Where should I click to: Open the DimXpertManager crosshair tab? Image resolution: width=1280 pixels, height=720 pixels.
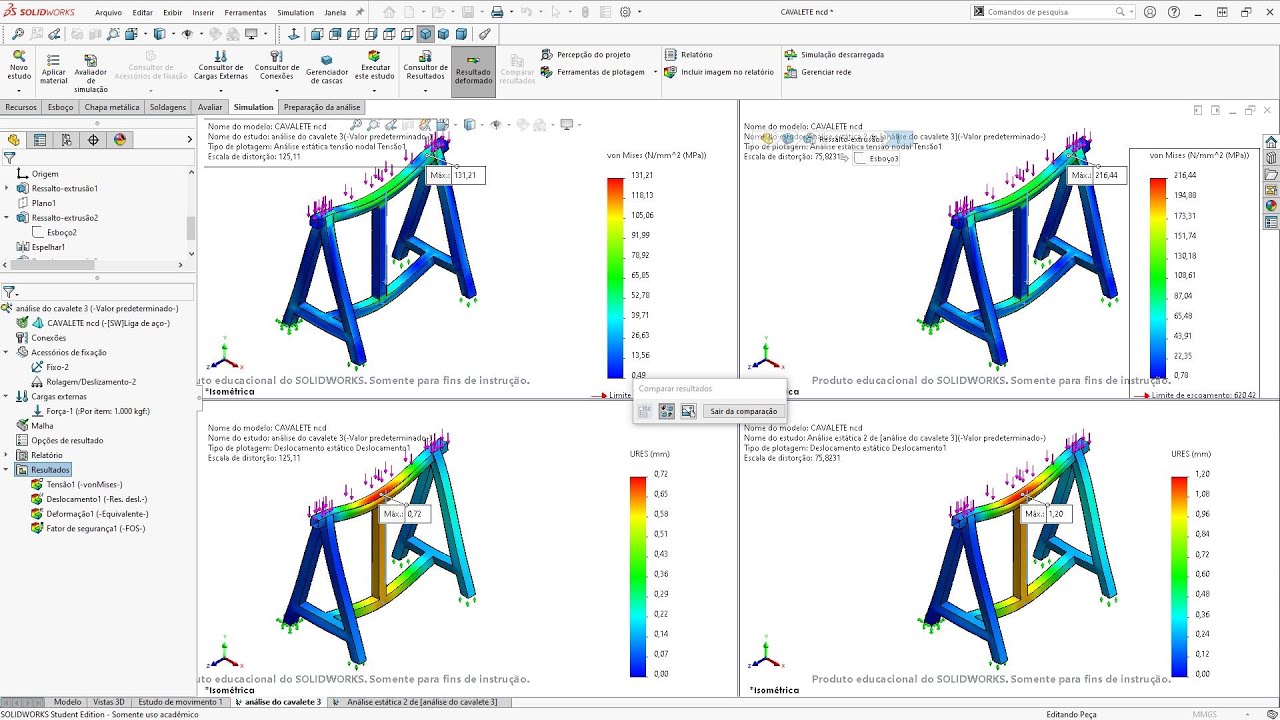(x=94, y=140)
